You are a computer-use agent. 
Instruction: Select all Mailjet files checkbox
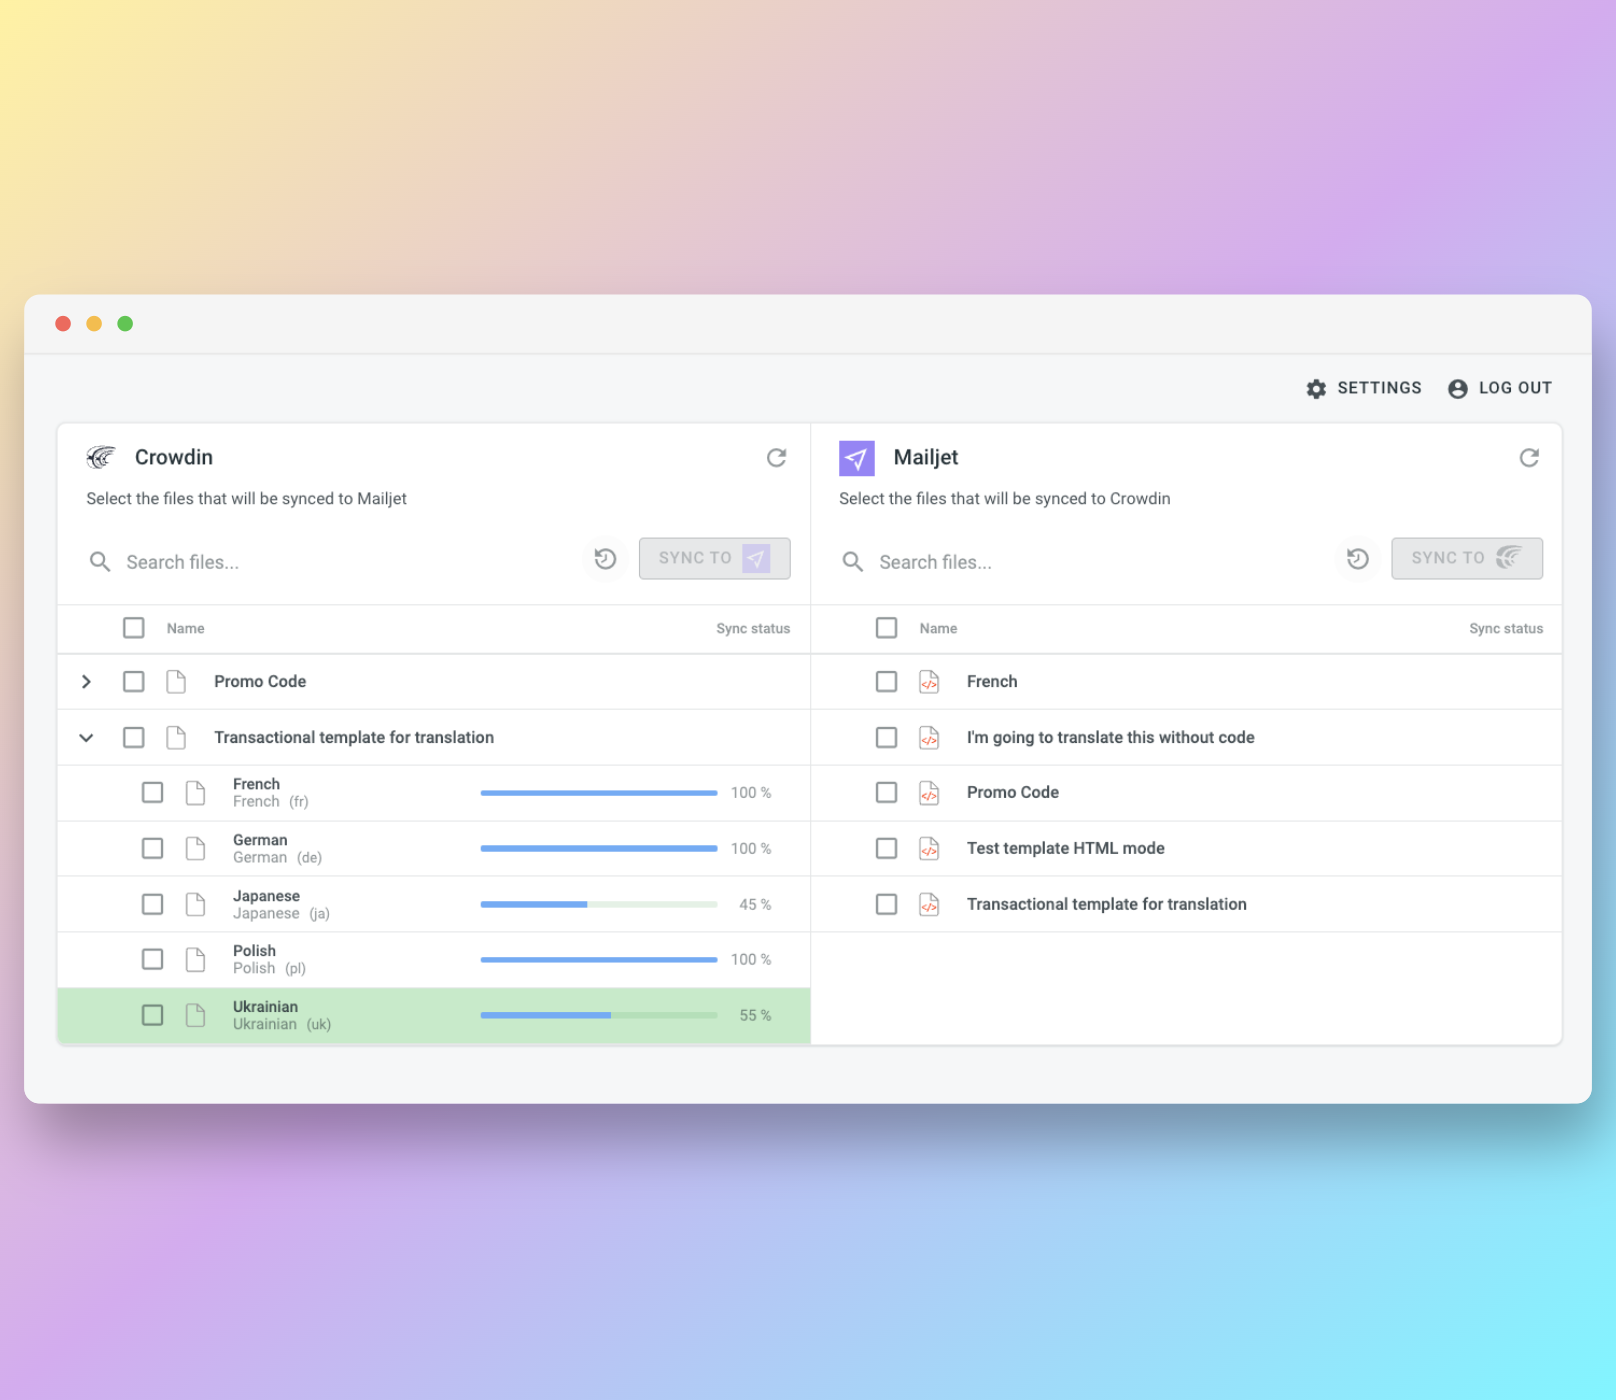[x=886, y=628]
